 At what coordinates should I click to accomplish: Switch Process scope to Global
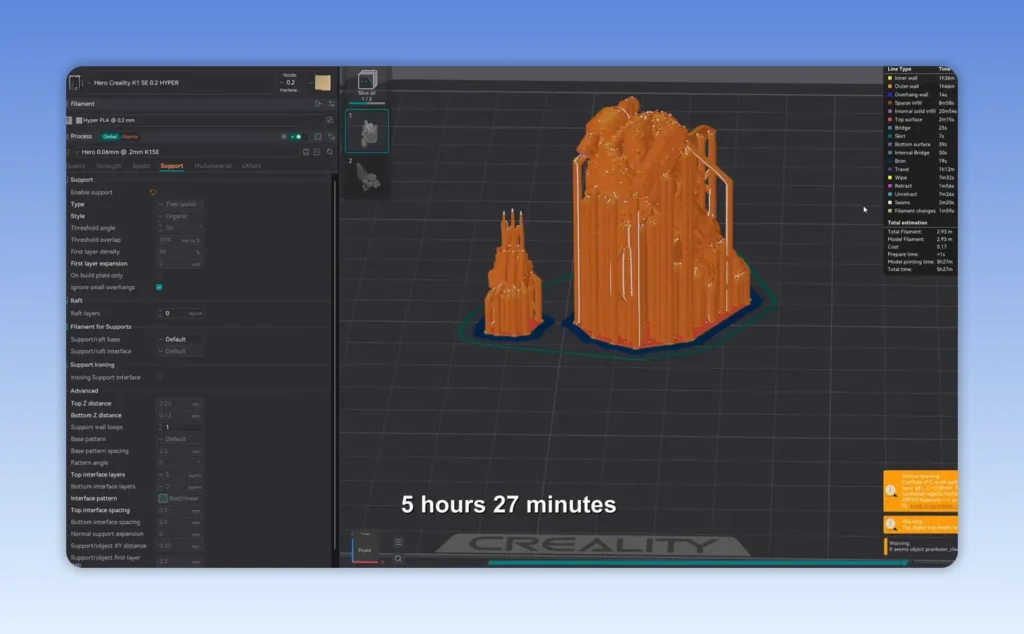point(110,136)
